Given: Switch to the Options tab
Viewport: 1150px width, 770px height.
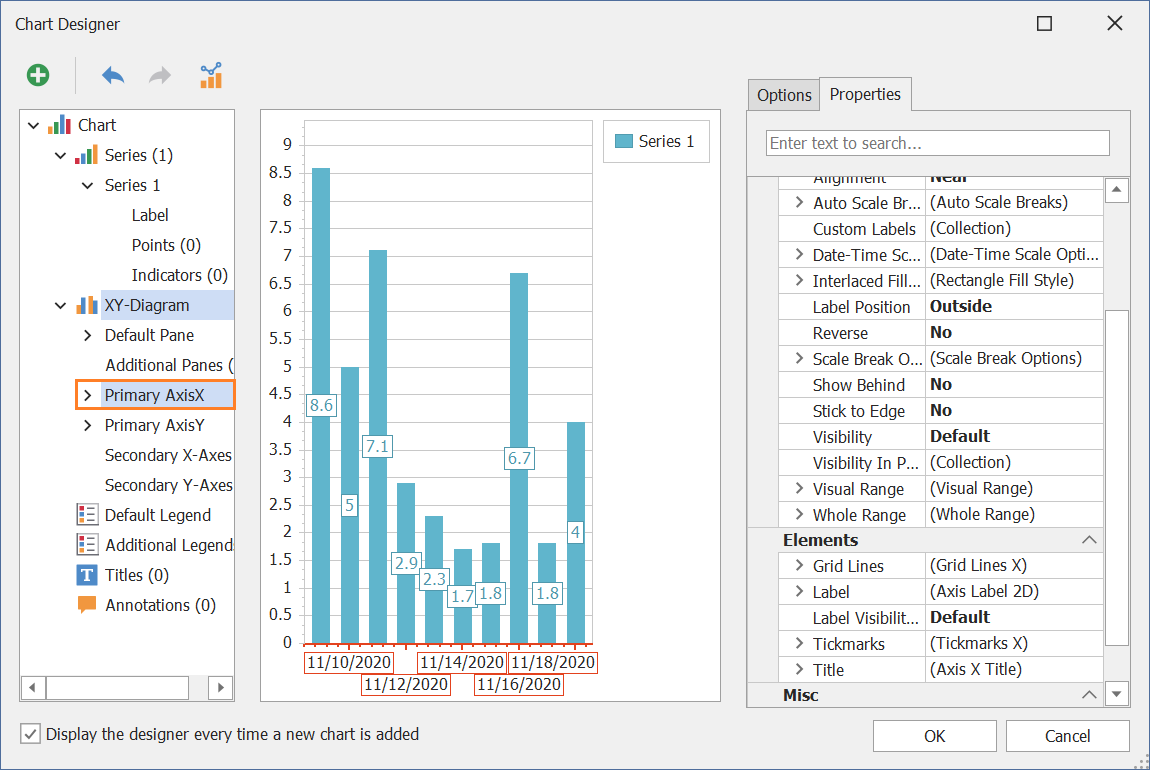Looking at the screenshot, I should coord(784,95).
